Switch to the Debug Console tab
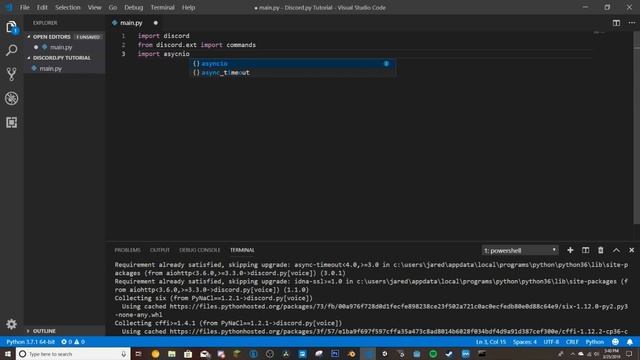640x360 pixels. pos(200,250)
